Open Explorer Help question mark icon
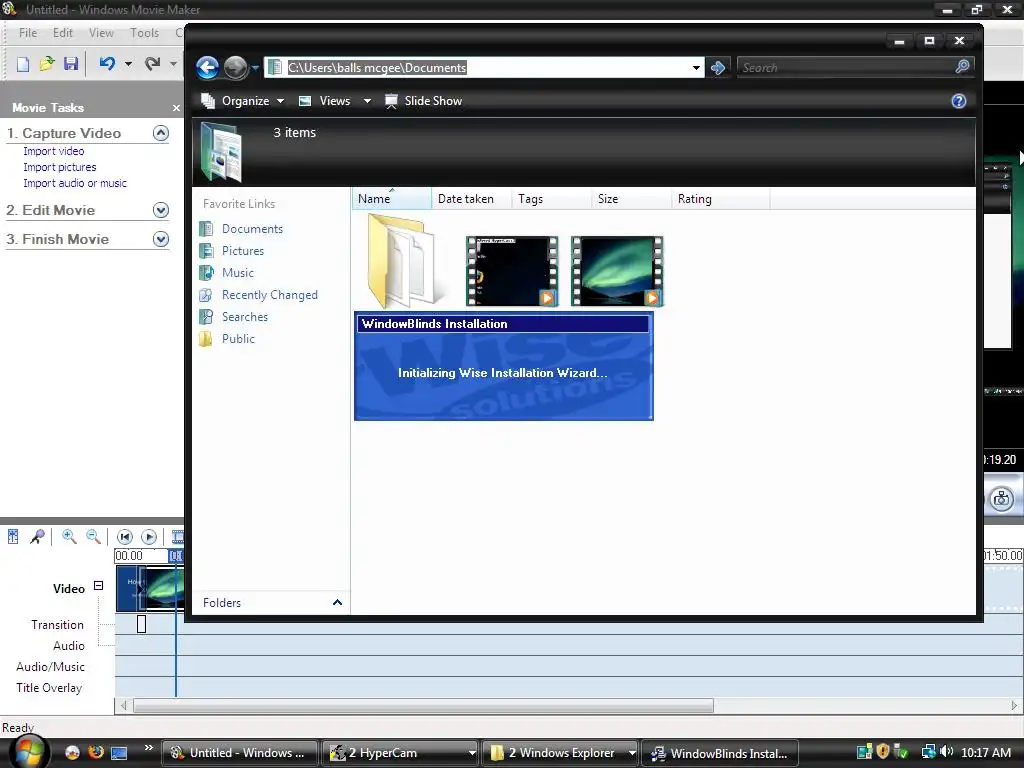Screen dimensions: 1024x768 tap(959, 101)
